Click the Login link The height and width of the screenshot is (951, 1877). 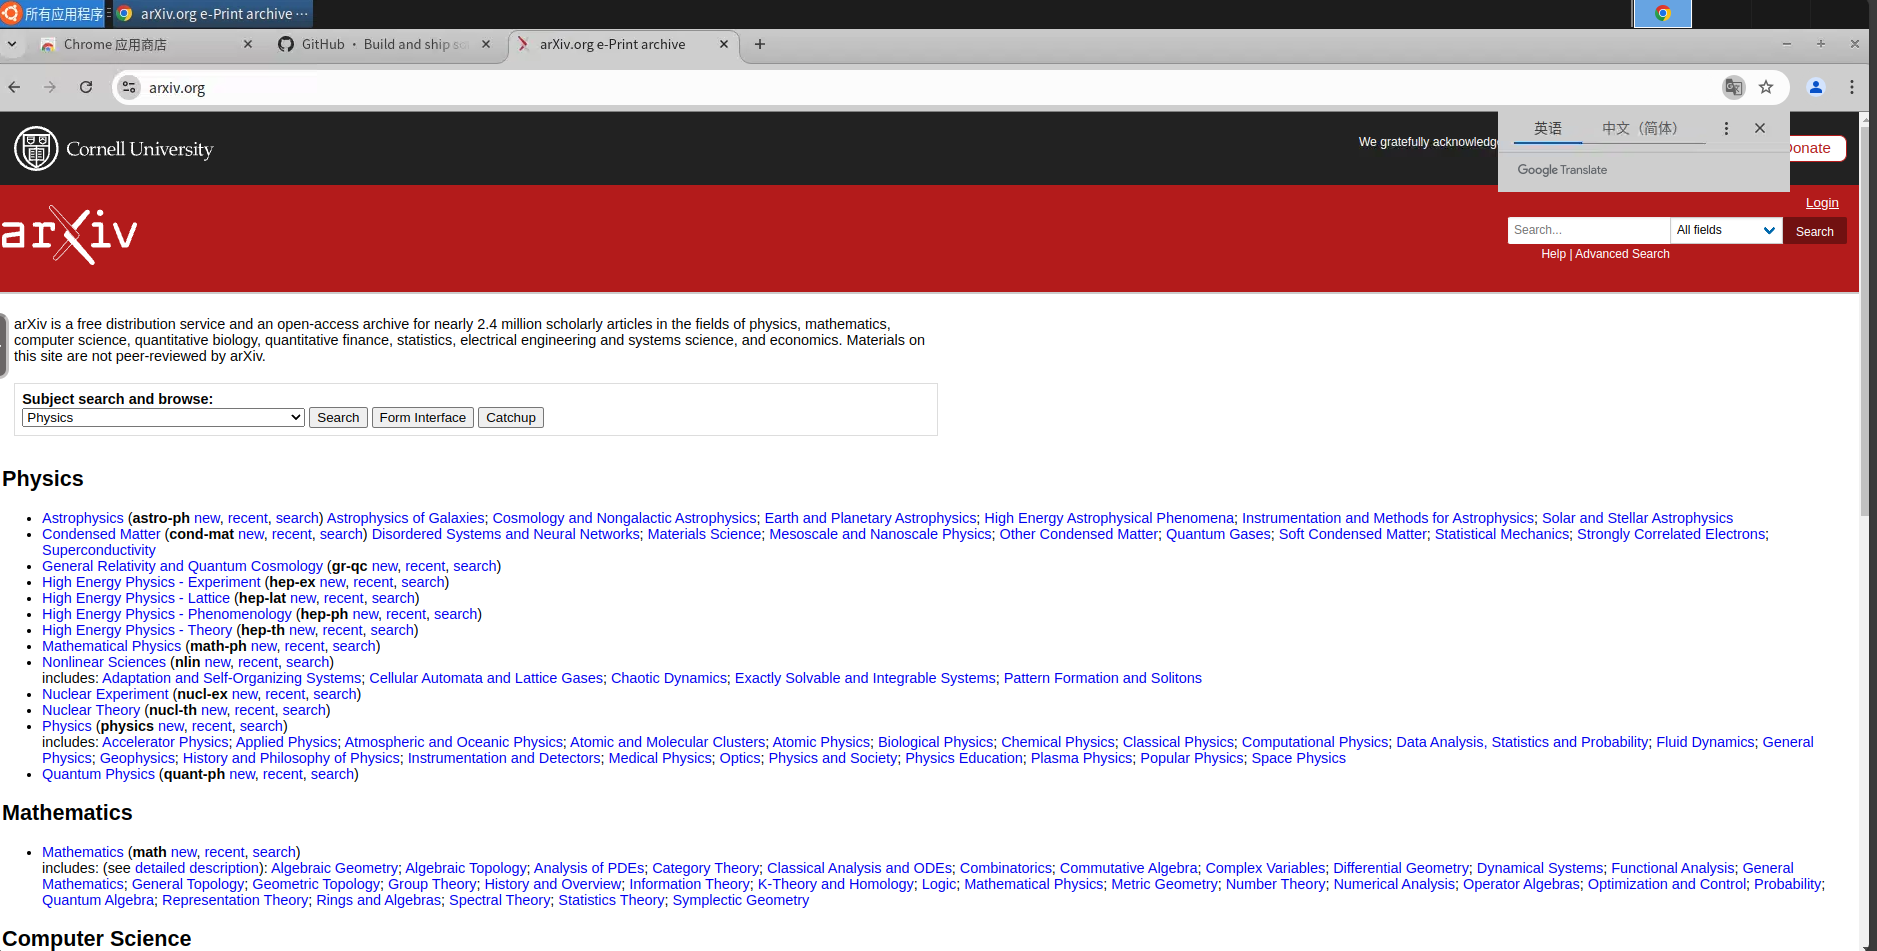(x=1822, y=203)
